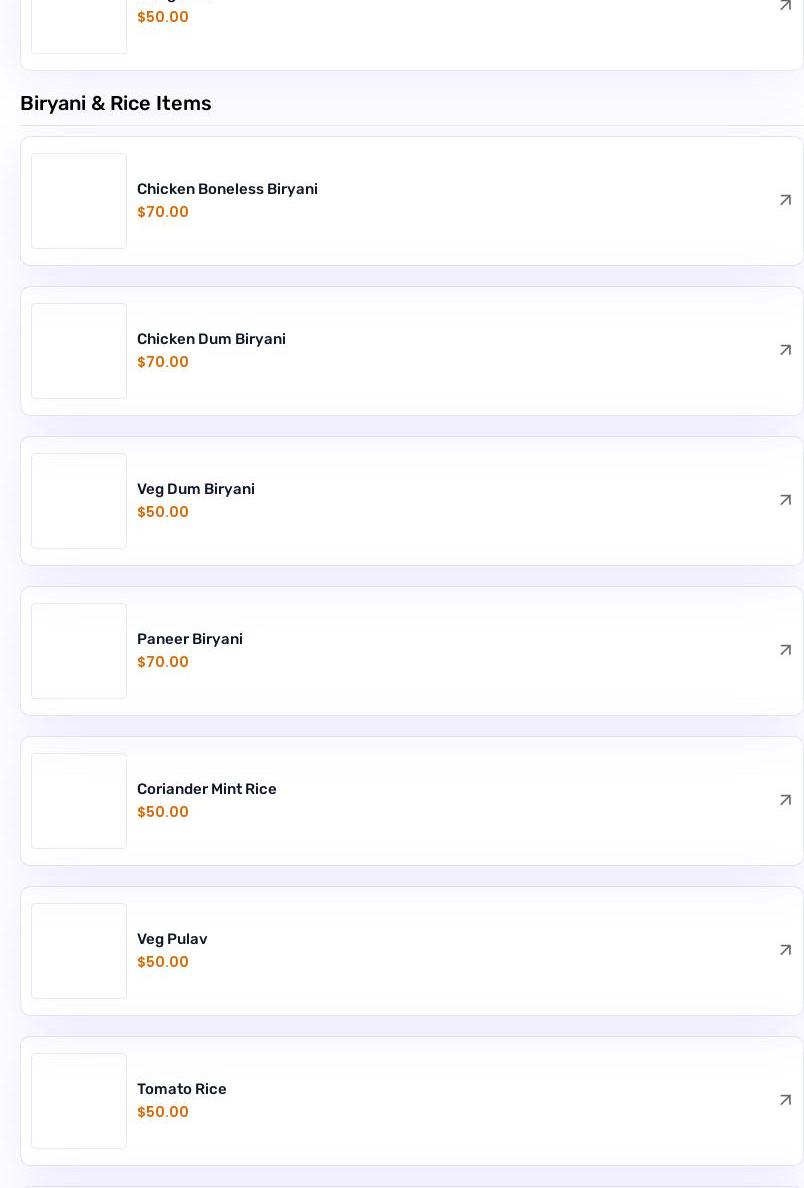Click the Coriander Mint Rice title
804x1188 pixels.
(x=206, y=789)
